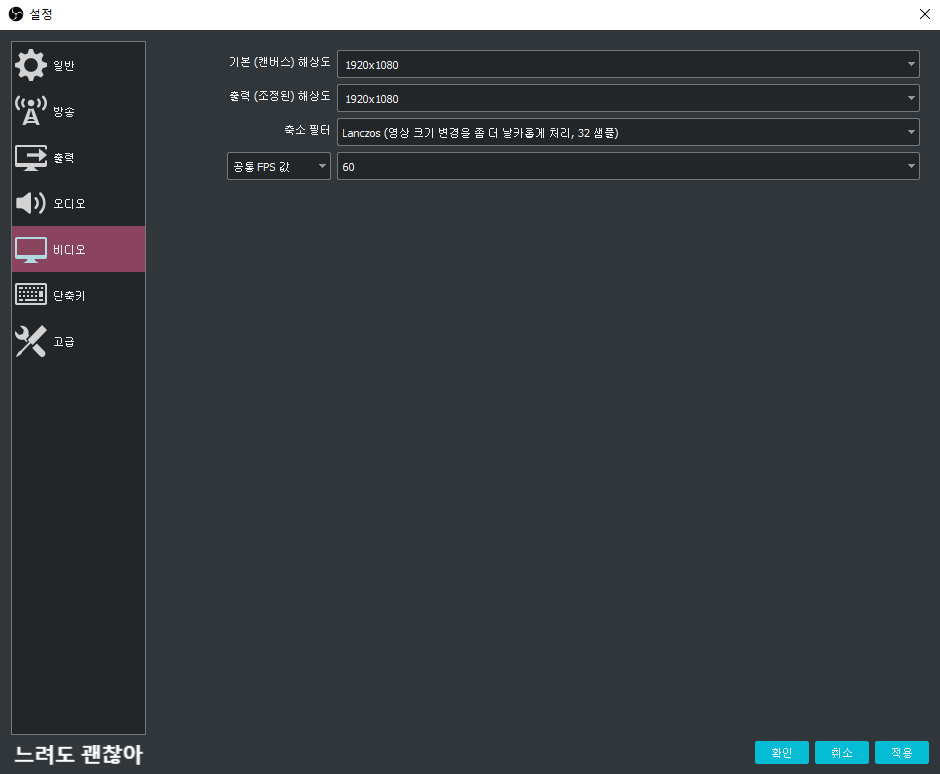
Task: Cancel changes with the 취소 button
Action: click(x=842, y=752)
